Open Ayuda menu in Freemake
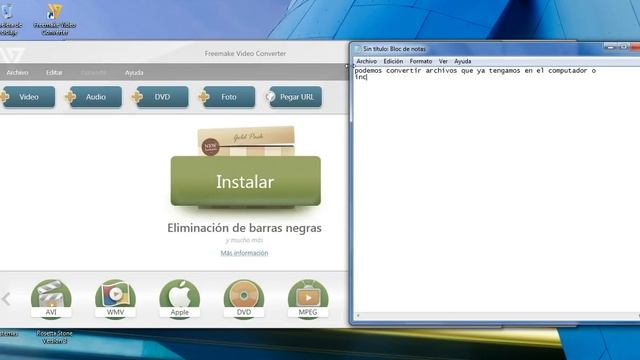The image size is (640, 360). pyautogui.click(x=134, y=73)
